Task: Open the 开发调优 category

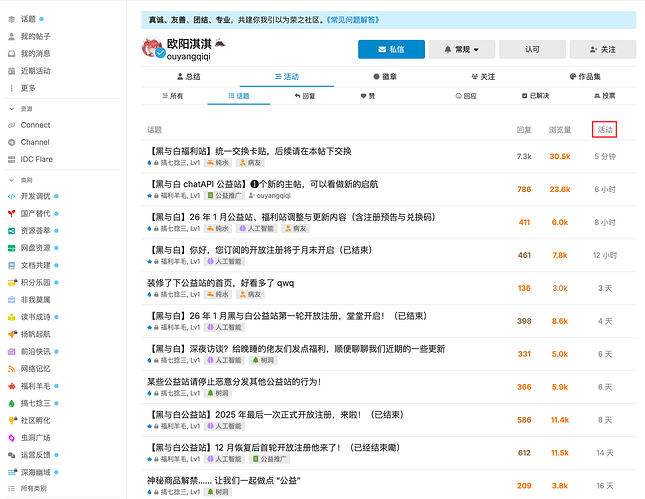Action: [35, 196]
